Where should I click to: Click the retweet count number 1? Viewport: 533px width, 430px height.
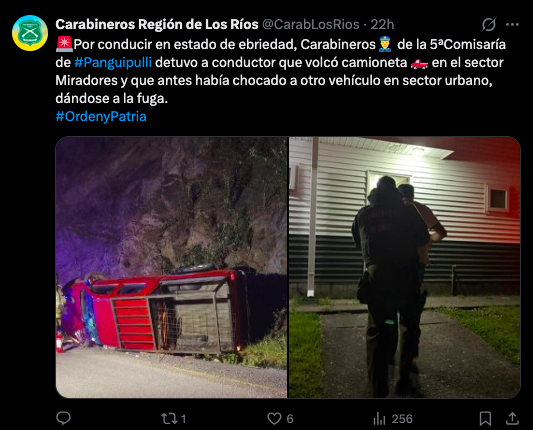[x=184, y=419]
